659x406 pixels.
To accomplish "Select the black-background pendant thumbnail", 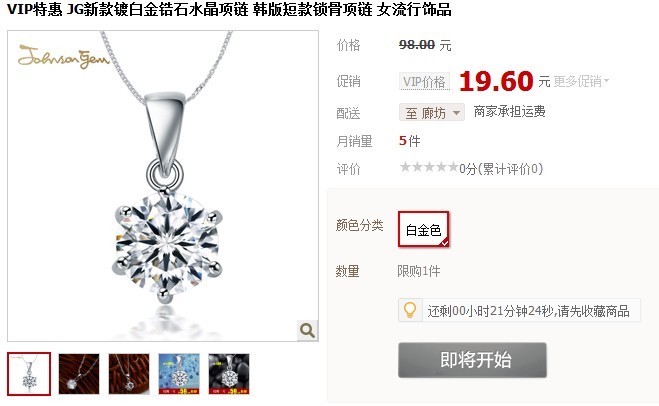I will 229,374.
